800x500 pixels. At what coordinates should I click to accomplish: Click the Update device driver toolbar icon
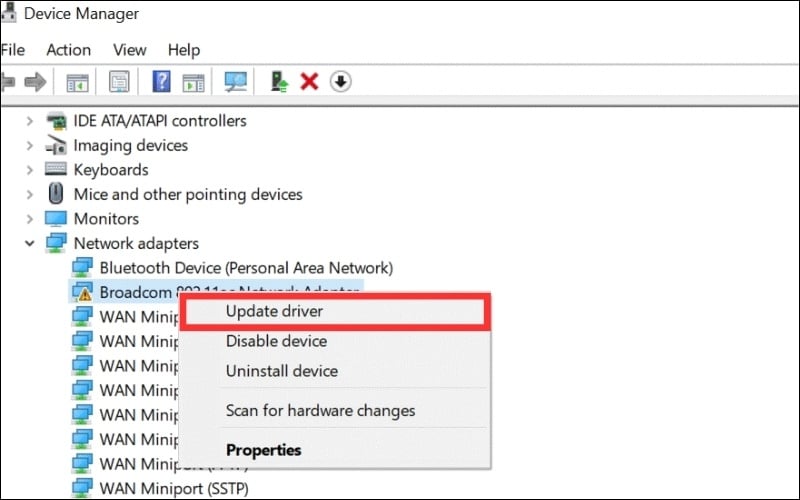[x=279, y=82]
